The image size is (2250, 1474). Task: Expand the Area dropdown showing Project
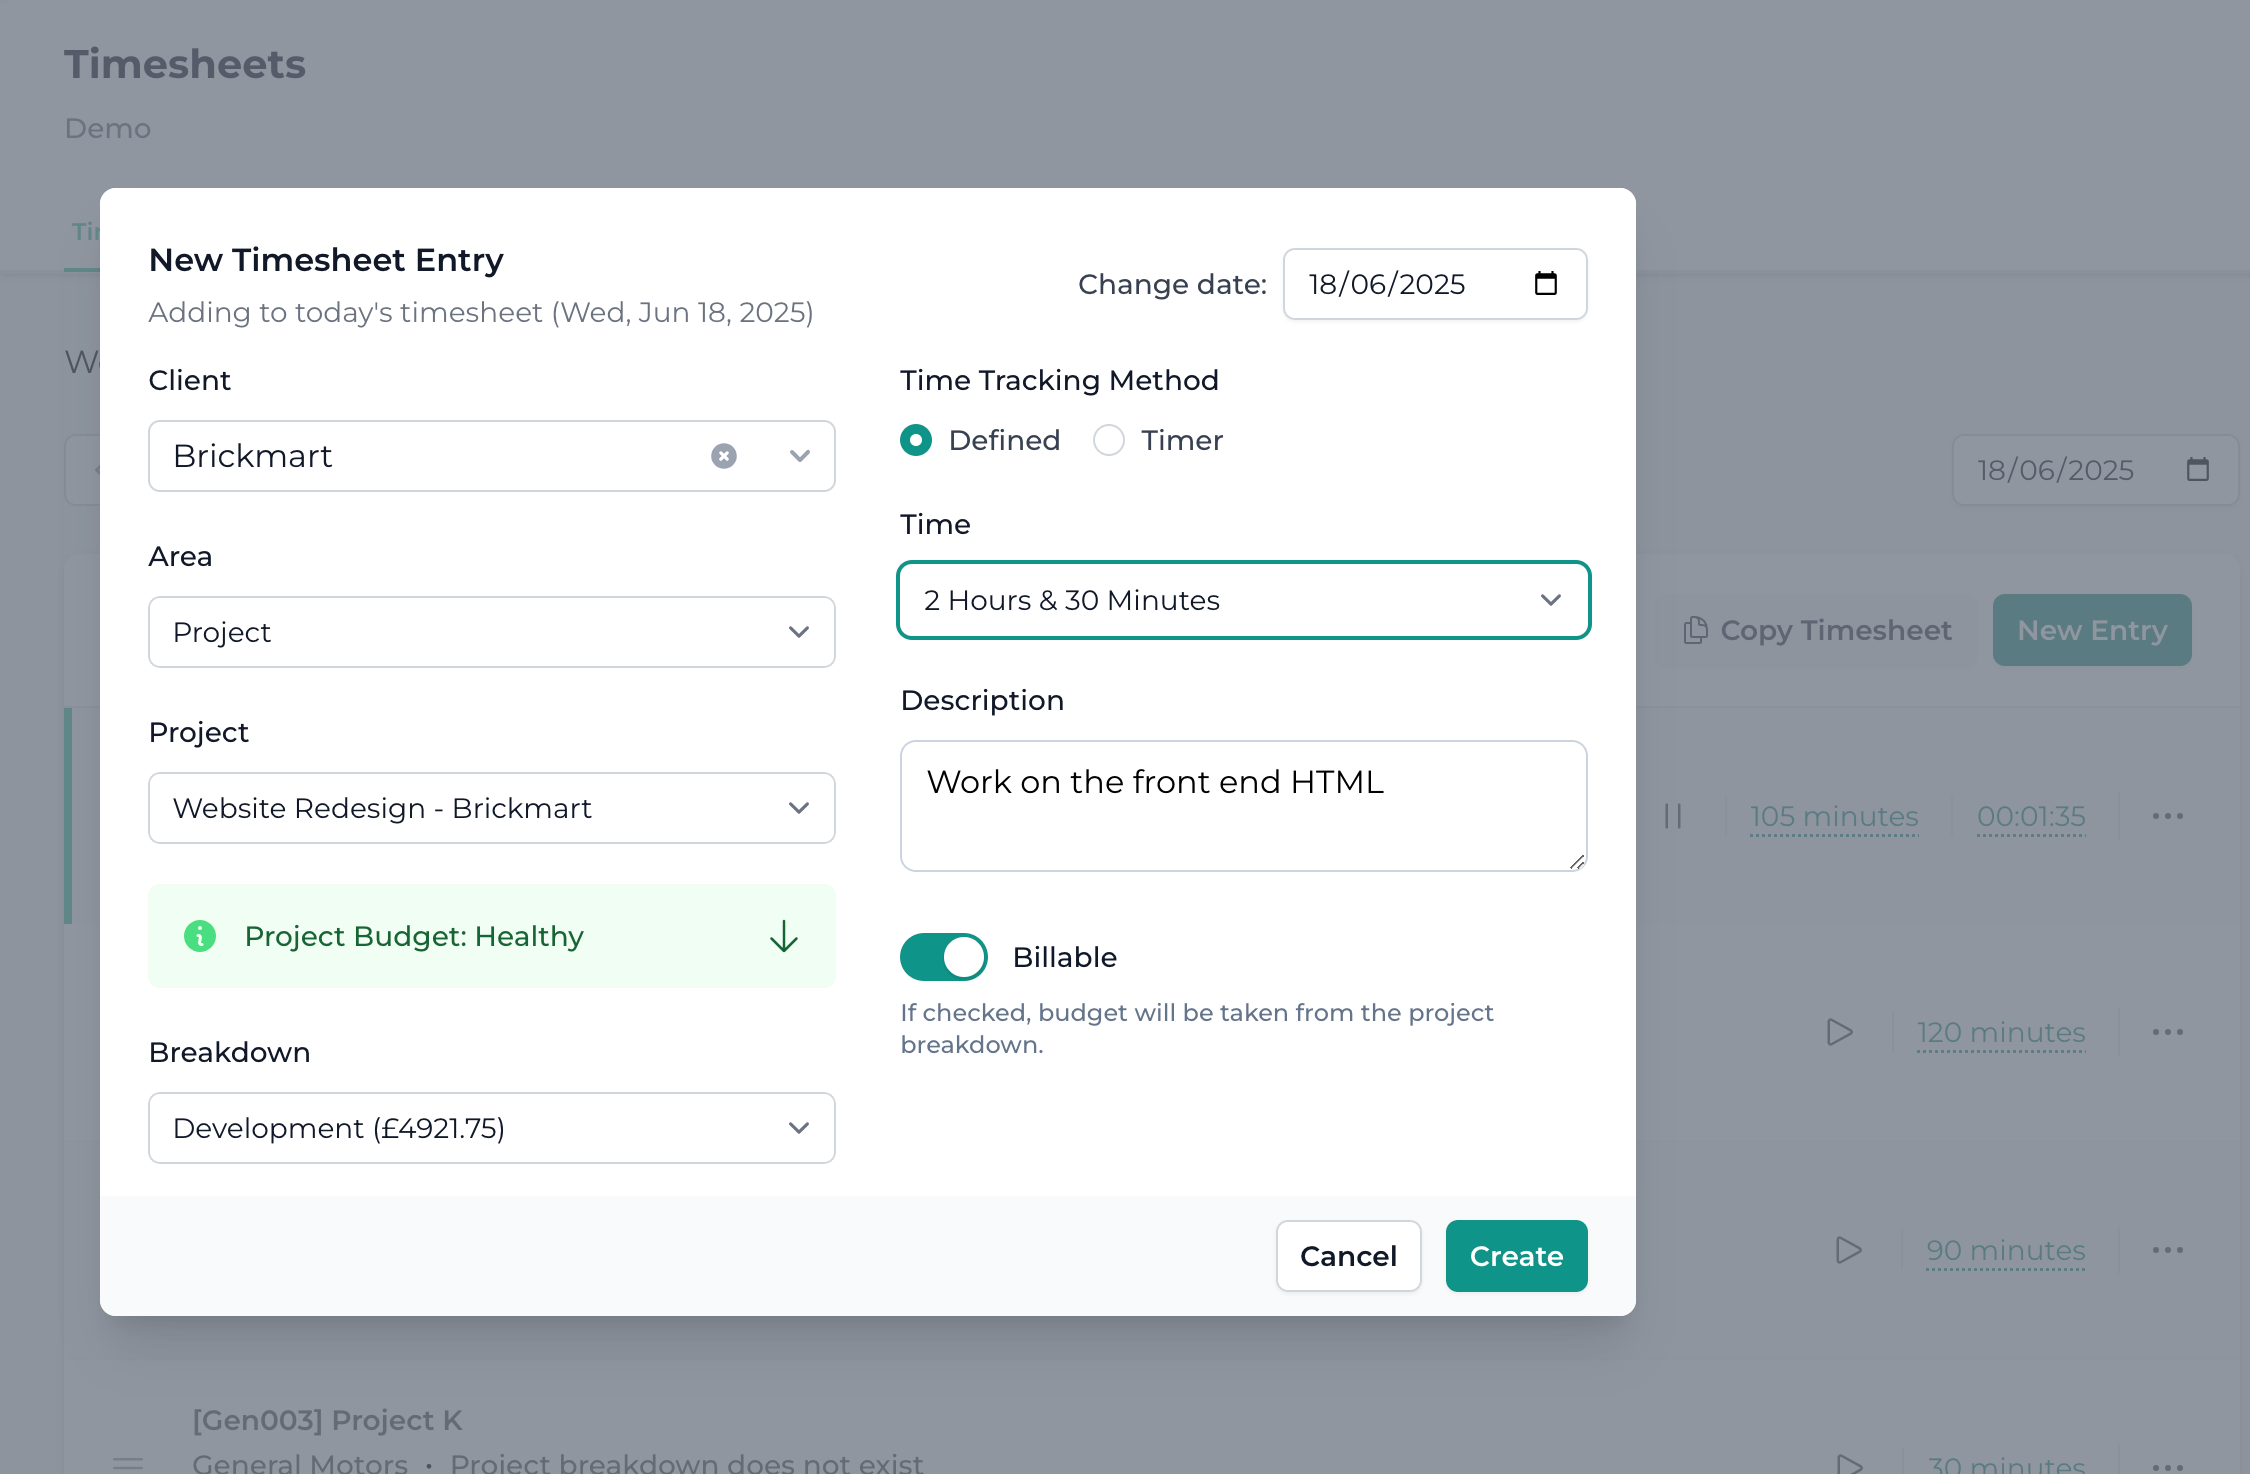click(x=491, y=632)
